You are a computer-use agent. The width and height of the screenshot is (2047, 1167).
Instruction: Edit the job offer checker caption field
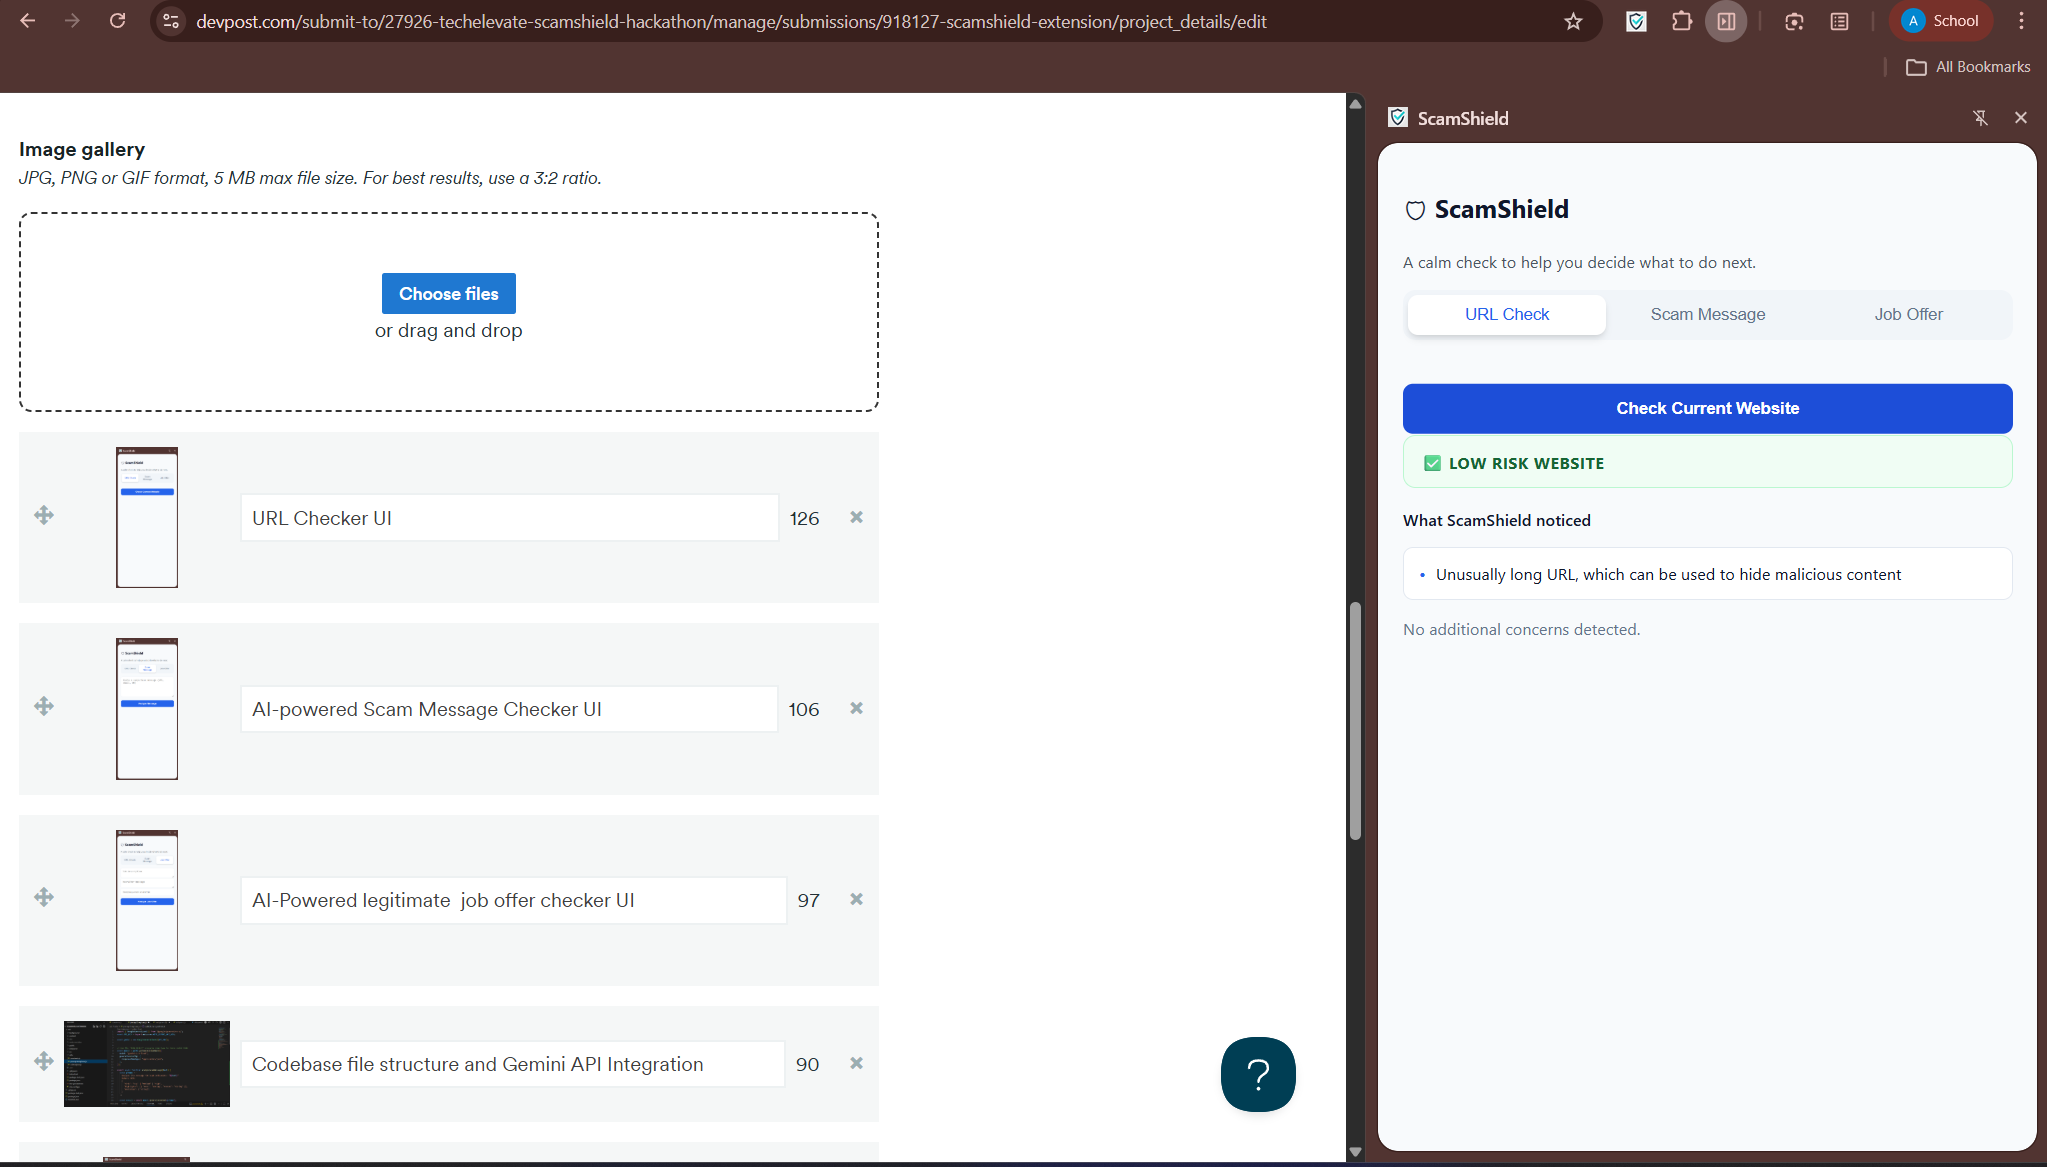coord(512,900)
